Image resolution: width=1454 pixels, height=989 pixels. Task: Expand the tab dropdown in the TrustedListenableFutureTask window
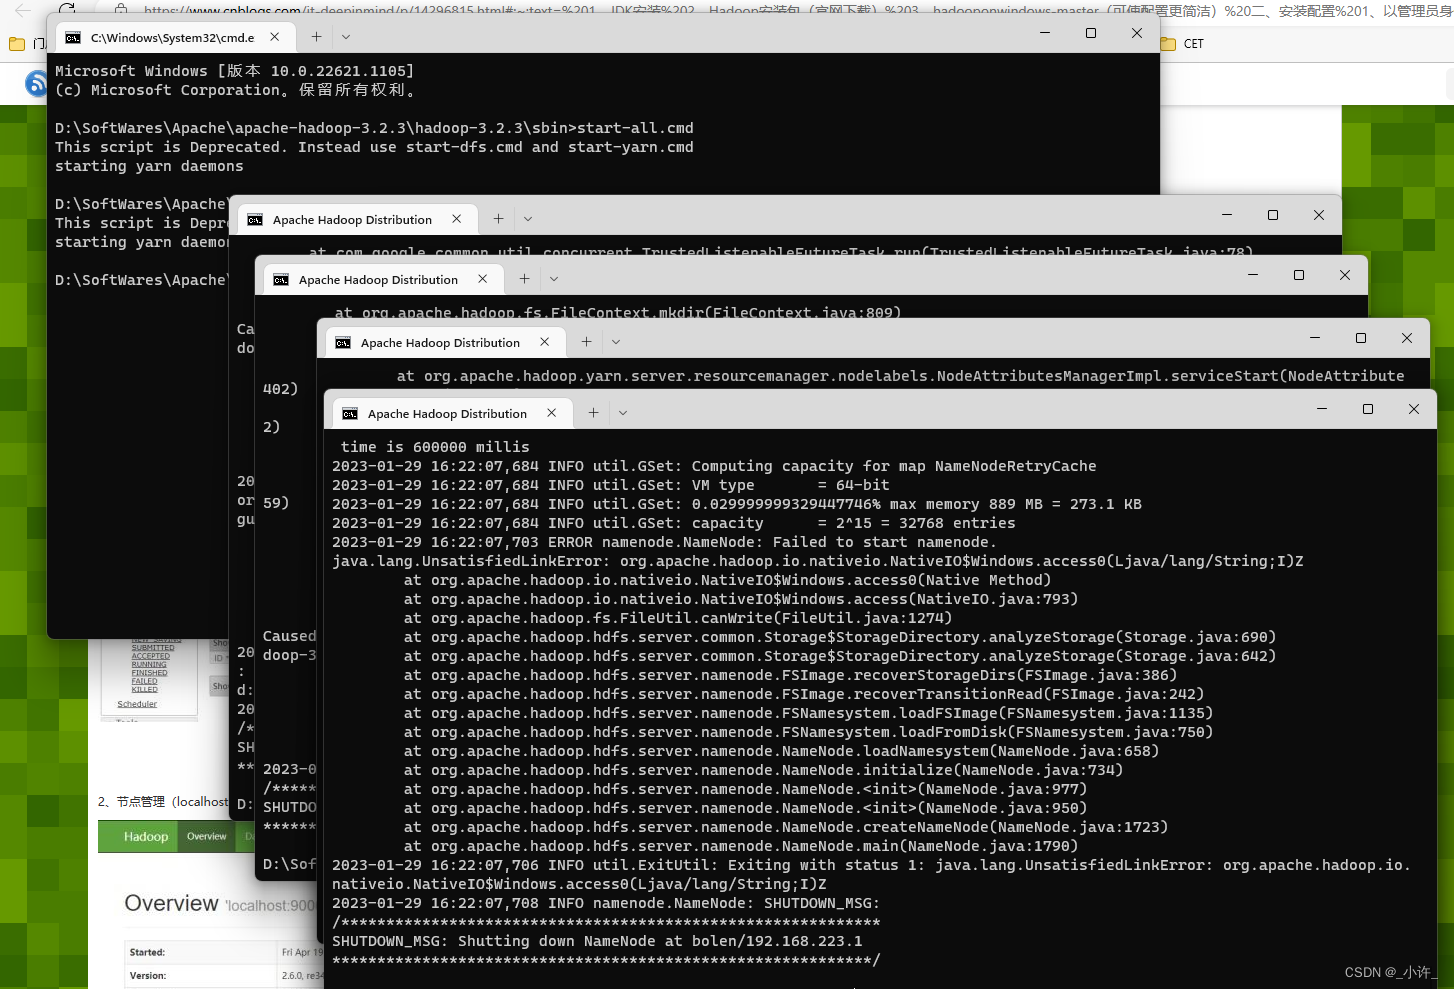(528, 219)
